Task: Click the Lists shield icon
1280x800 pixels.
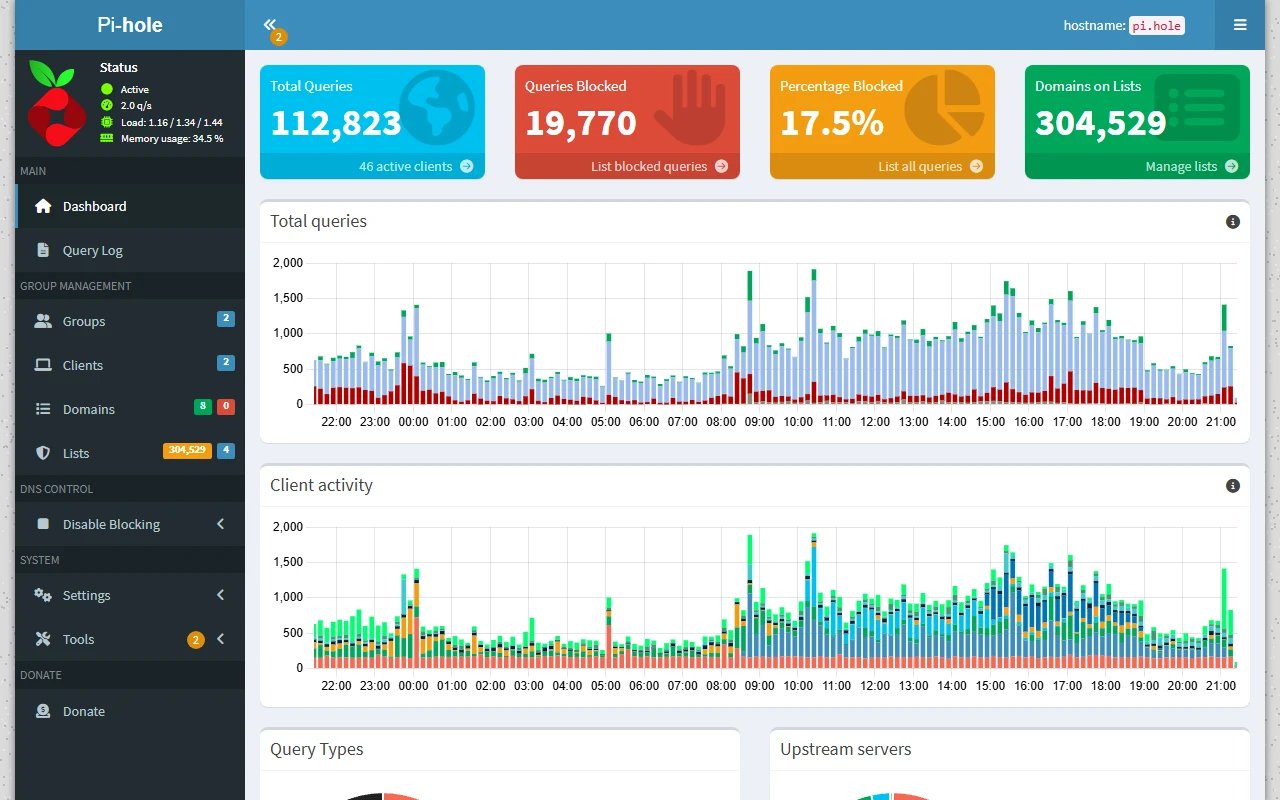Action: coord(43,453)
